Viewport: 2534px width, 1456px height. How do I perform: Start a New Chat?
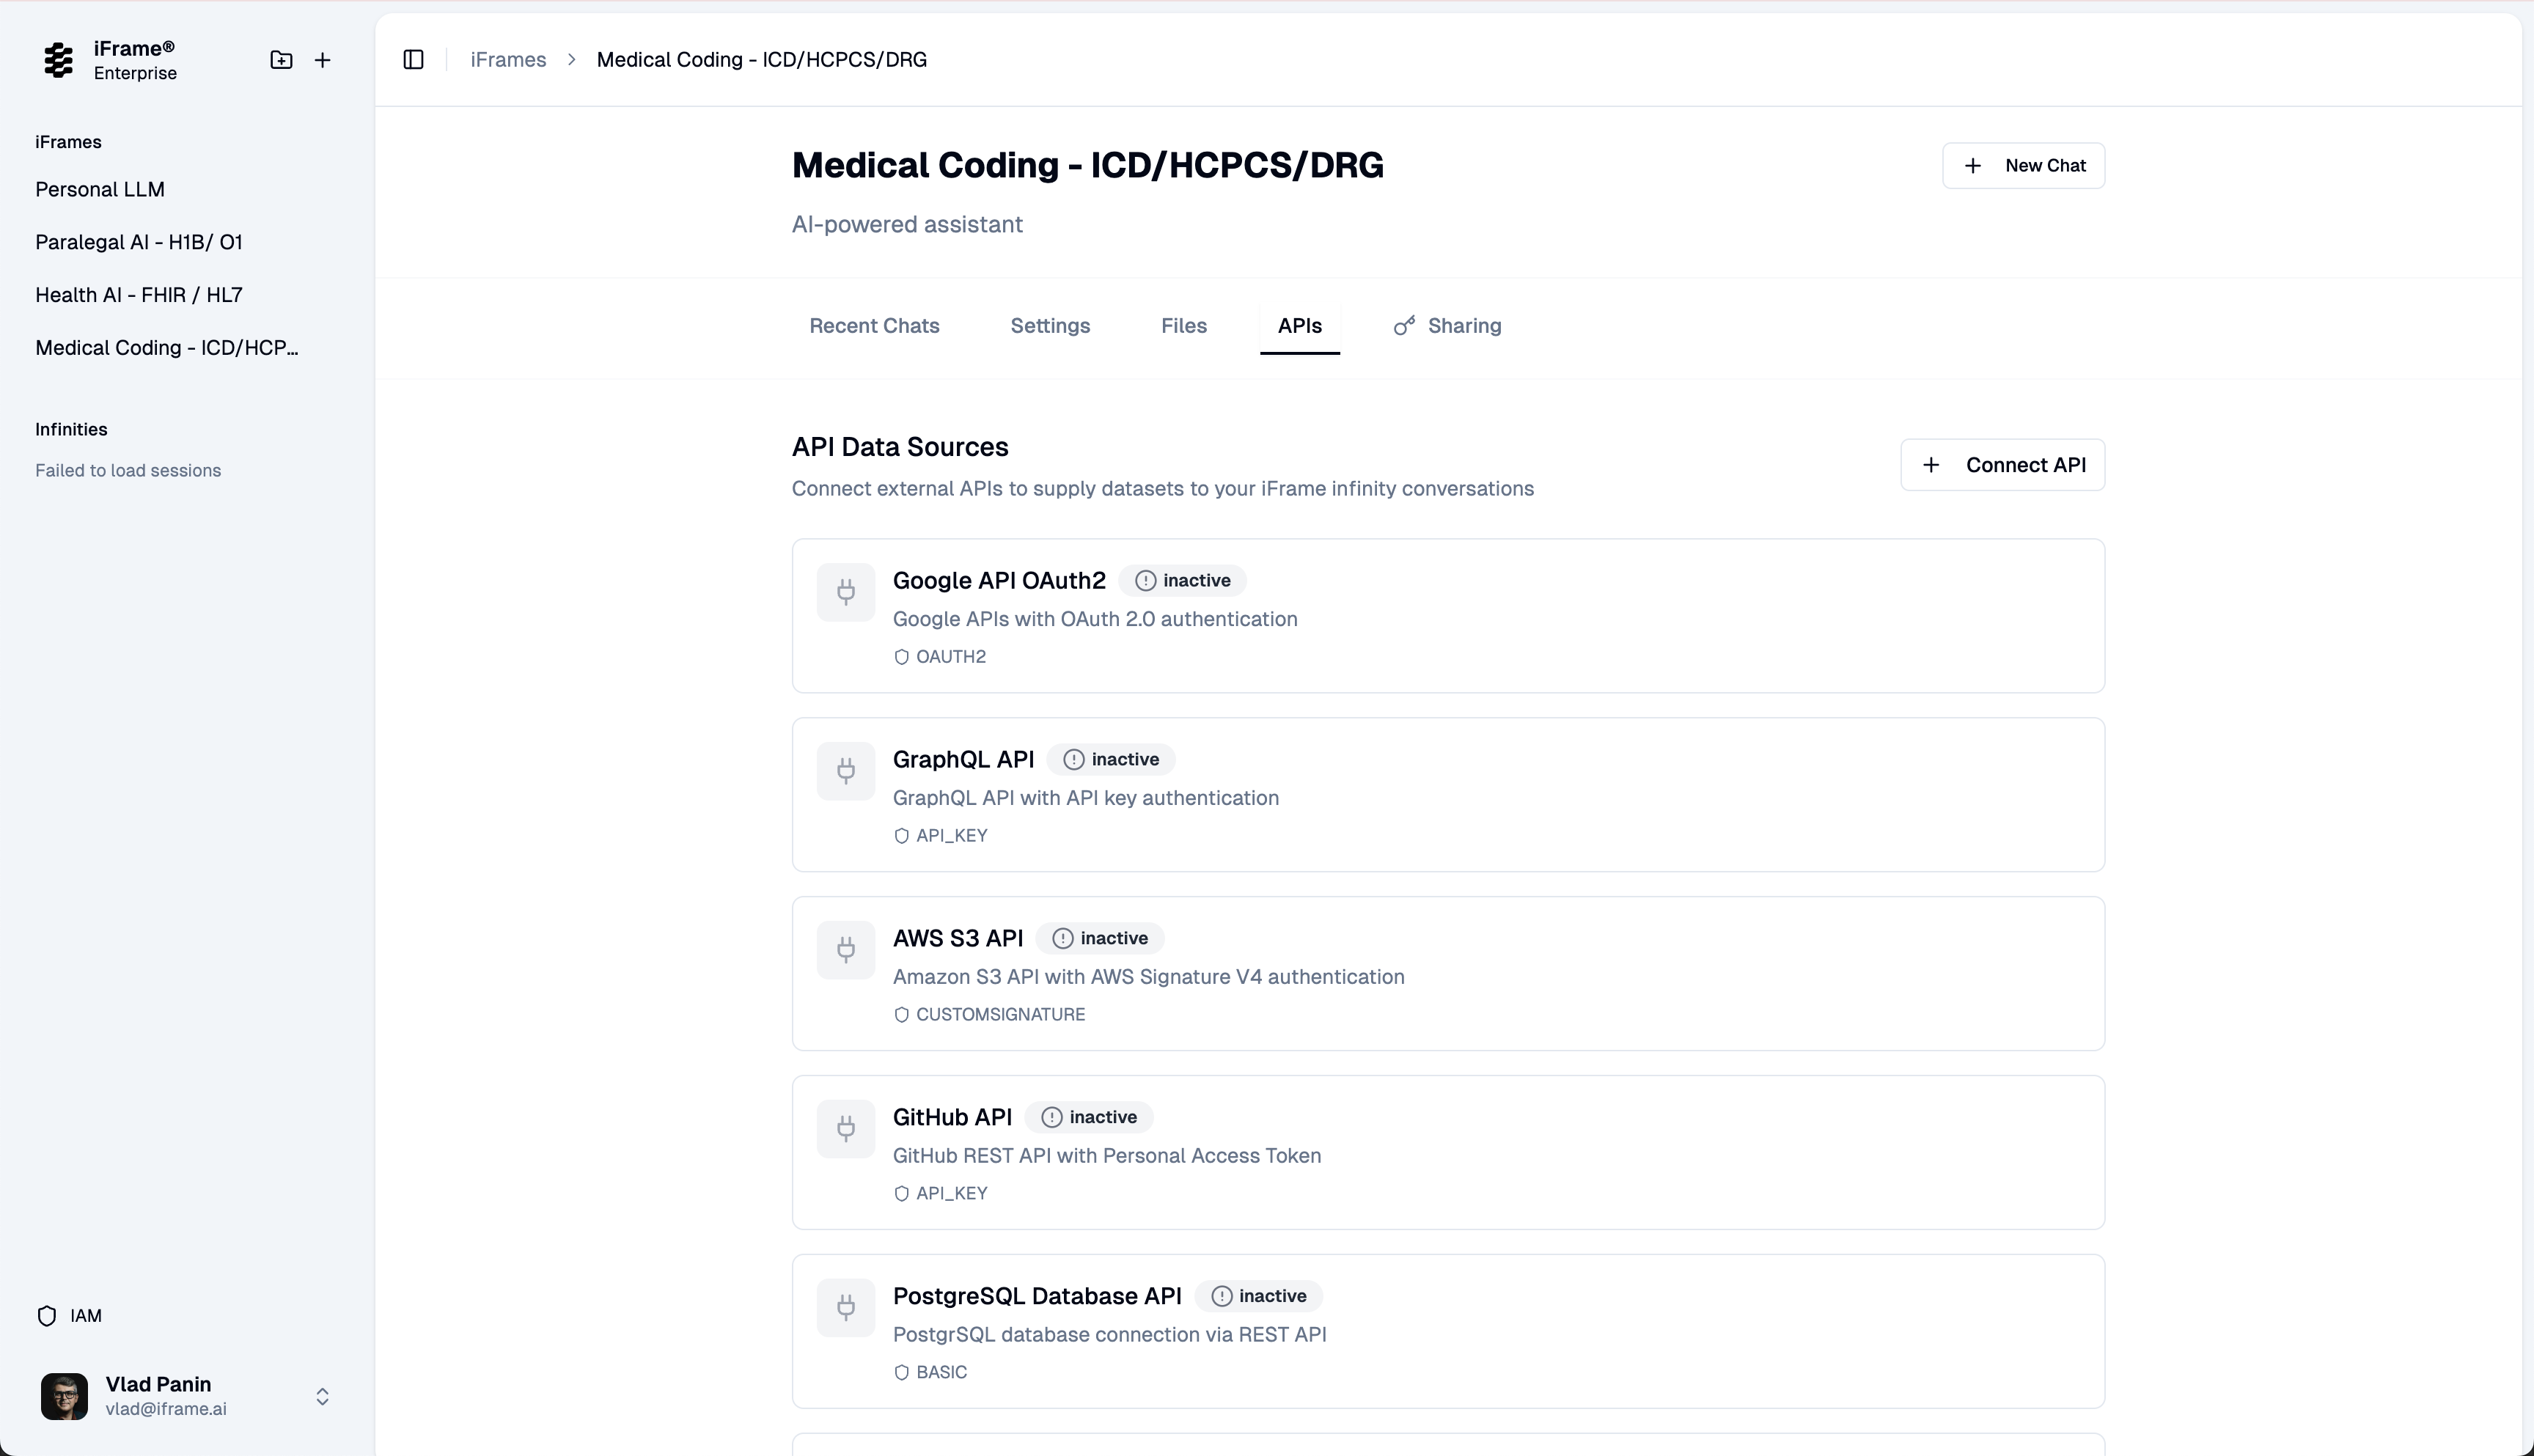[2023, 166]
